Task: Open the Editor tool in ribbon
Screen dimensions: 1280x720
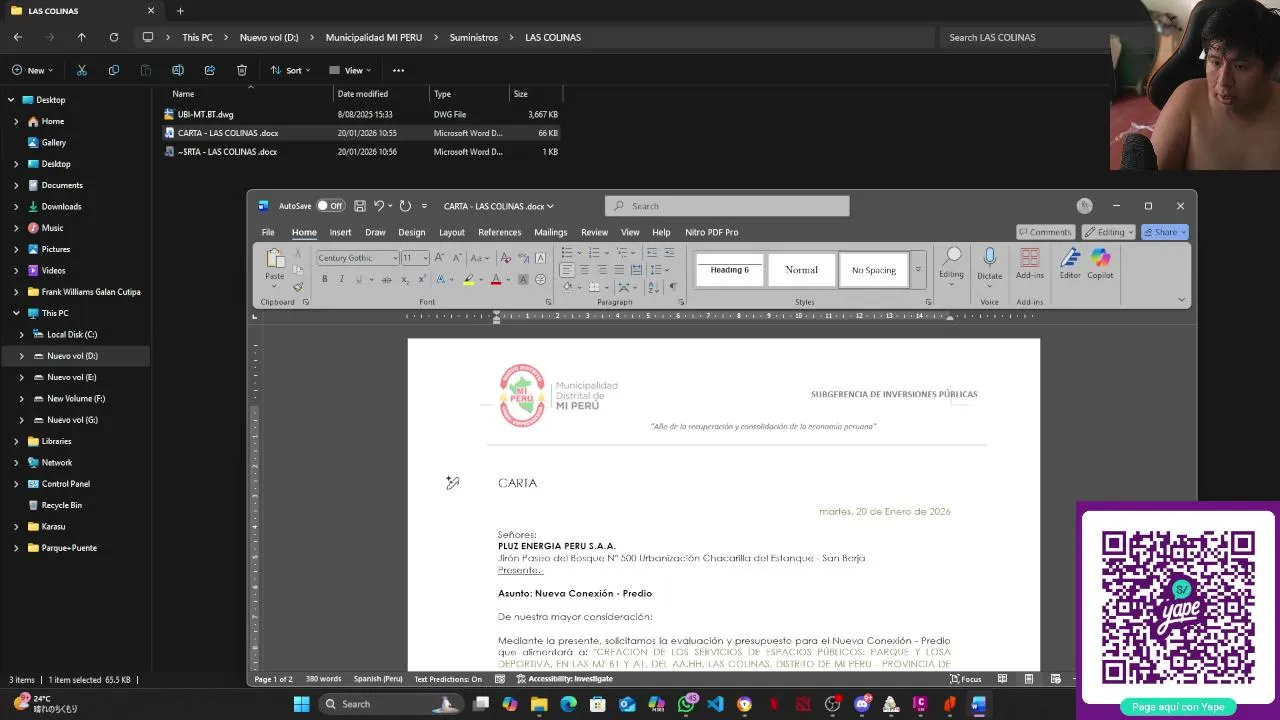Action: pyautogui.click(x=1070, y=263)
